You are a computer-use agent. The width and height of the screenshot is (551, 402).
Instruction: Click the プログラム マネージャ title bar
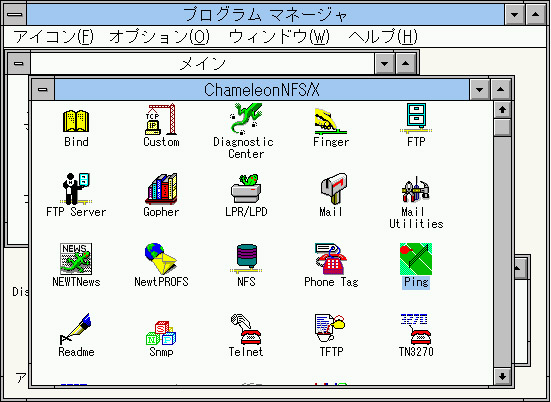[265, 14]
